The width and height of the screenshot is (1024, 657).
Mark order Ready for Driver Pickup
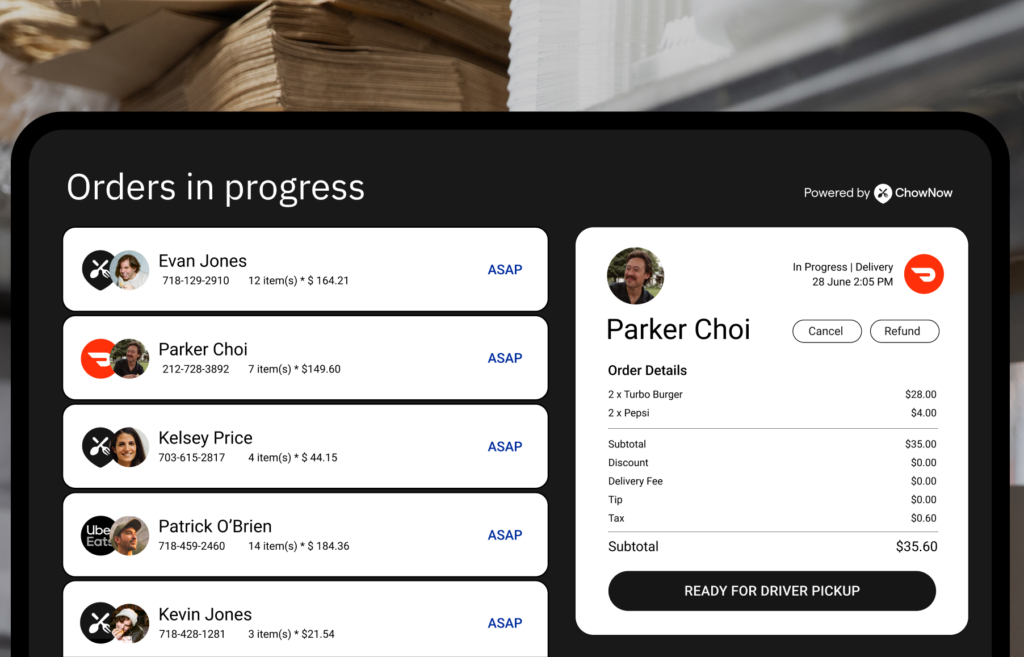(x=772, y=591)
